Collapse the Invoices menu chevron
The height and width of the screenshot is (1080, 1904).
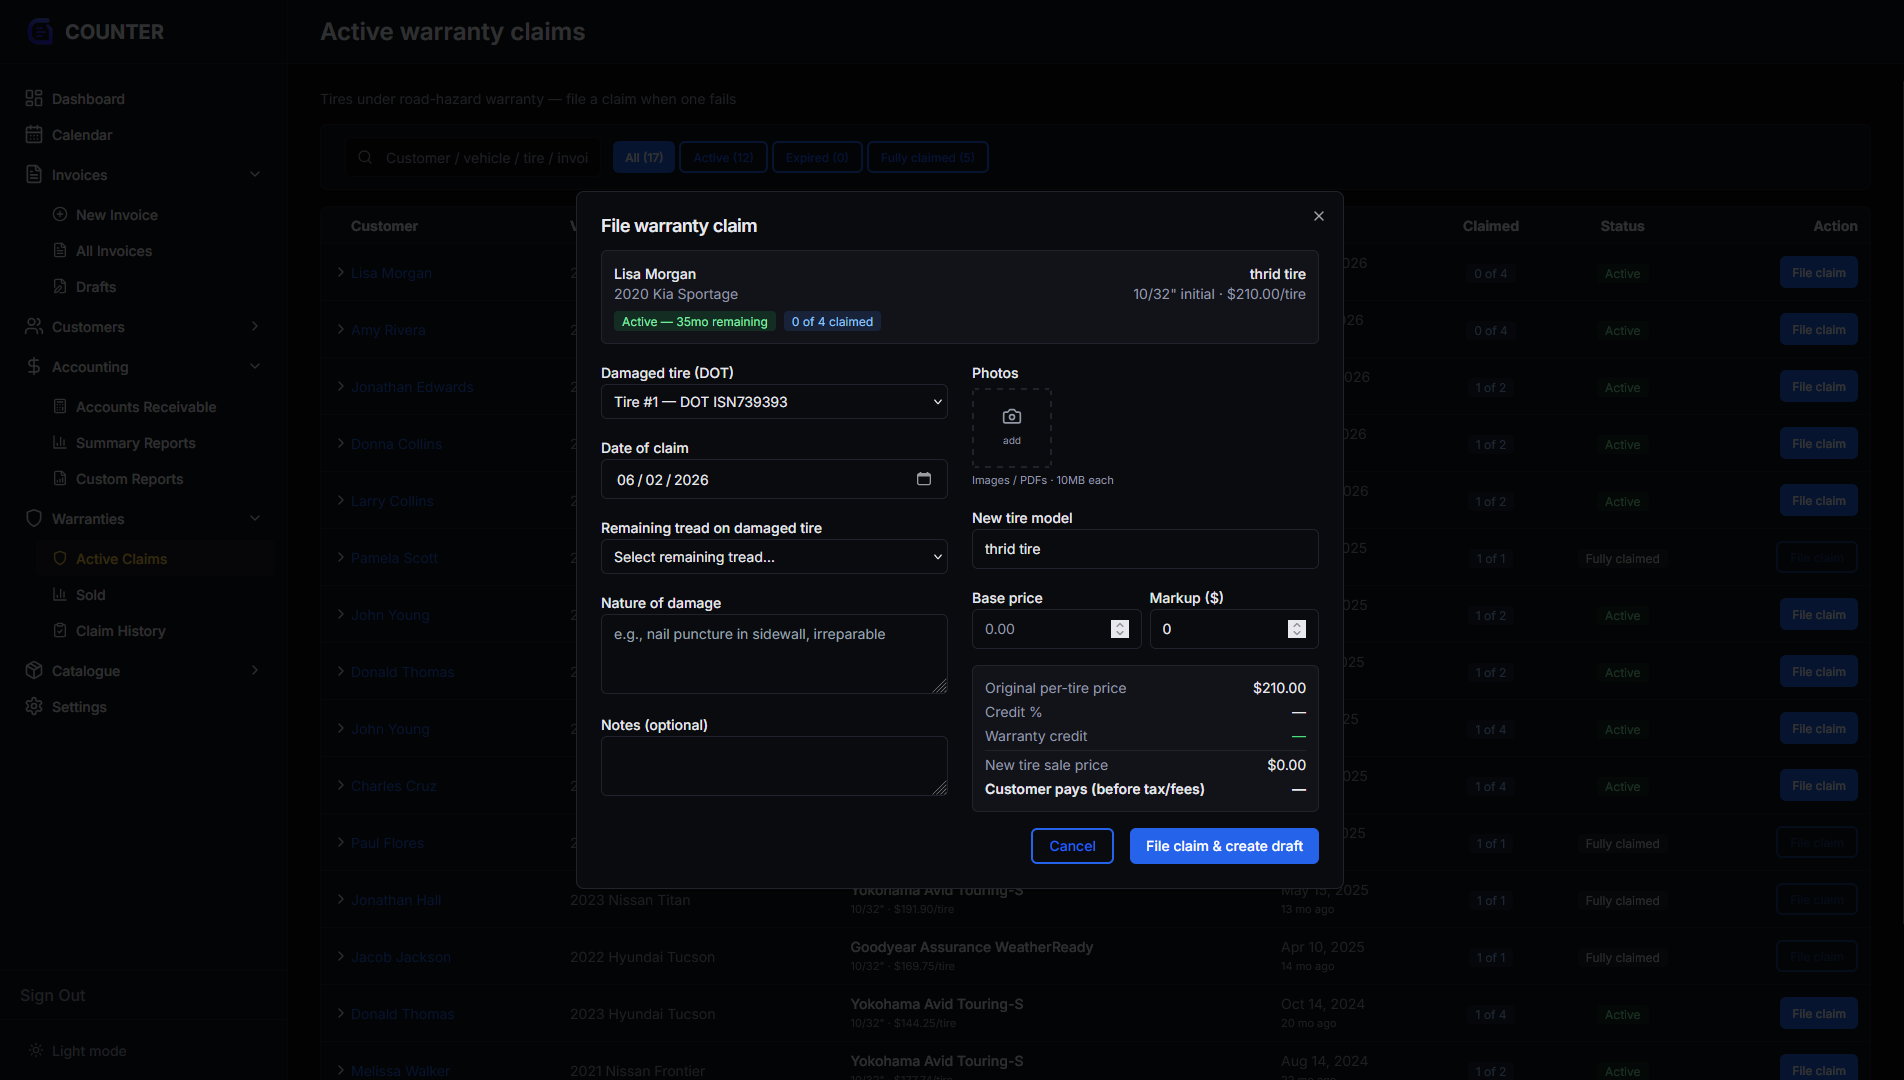[x=255, y=174]
